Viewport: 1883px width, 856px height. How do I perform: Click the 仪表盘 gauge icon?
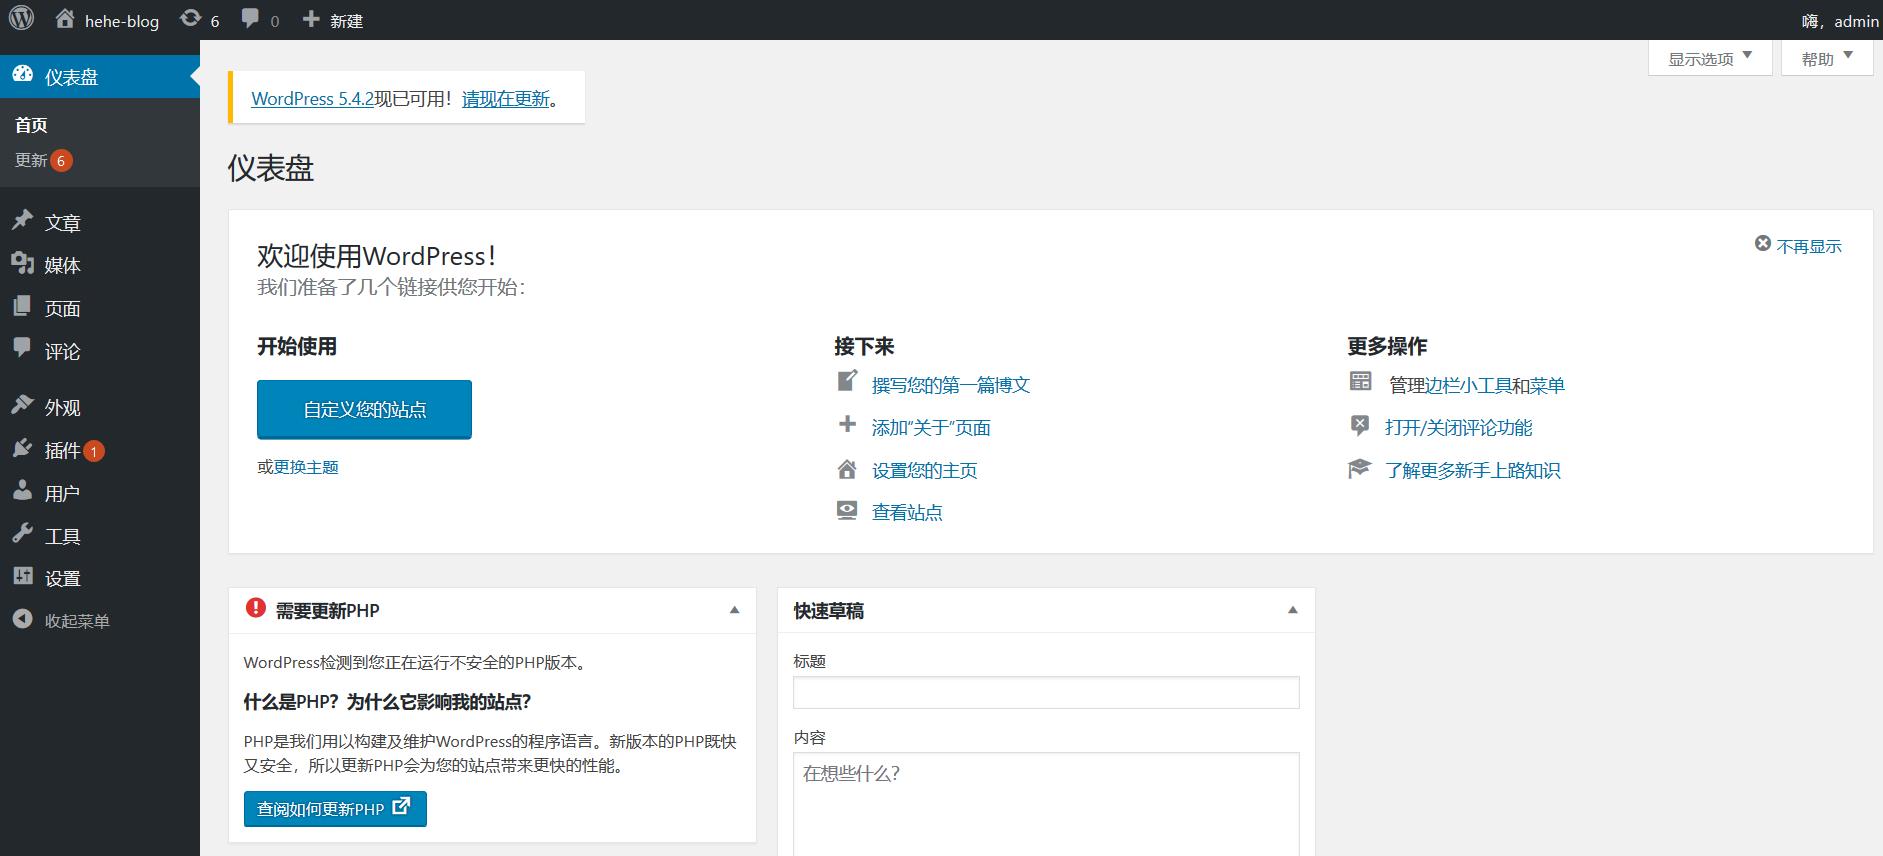pos(22,75)
